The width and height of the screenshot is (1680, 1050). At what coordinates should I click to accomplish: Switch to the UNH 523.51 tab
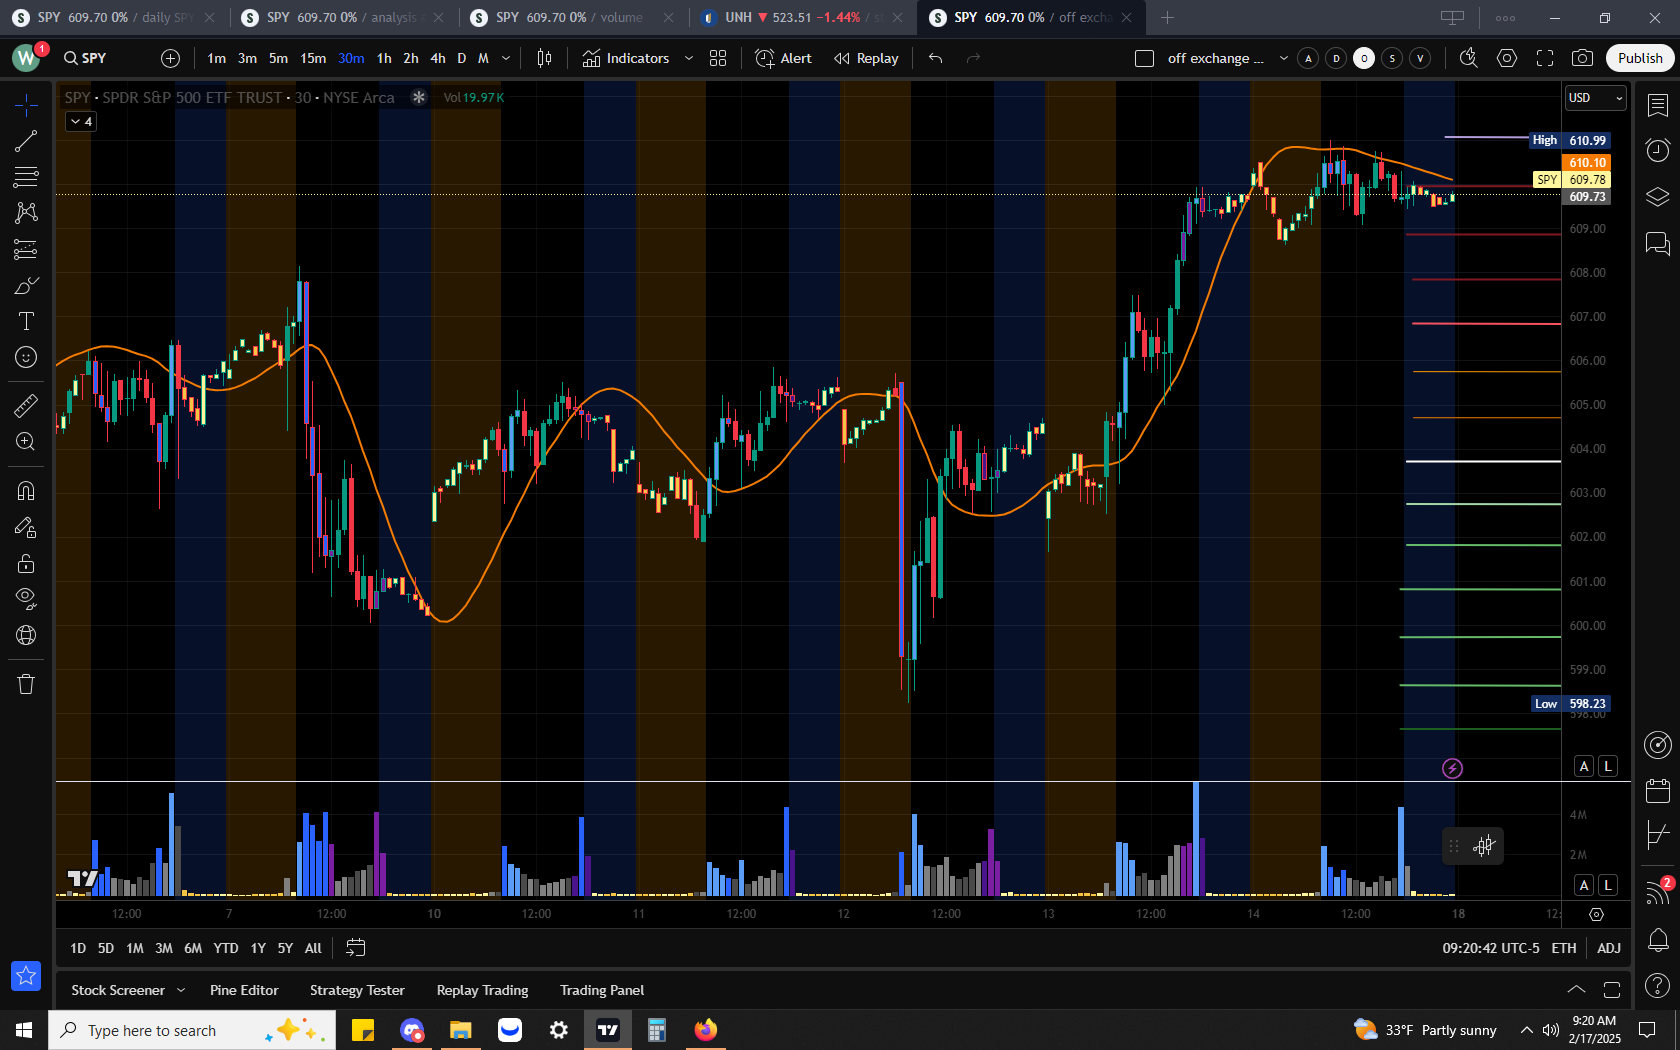(803, 17)
